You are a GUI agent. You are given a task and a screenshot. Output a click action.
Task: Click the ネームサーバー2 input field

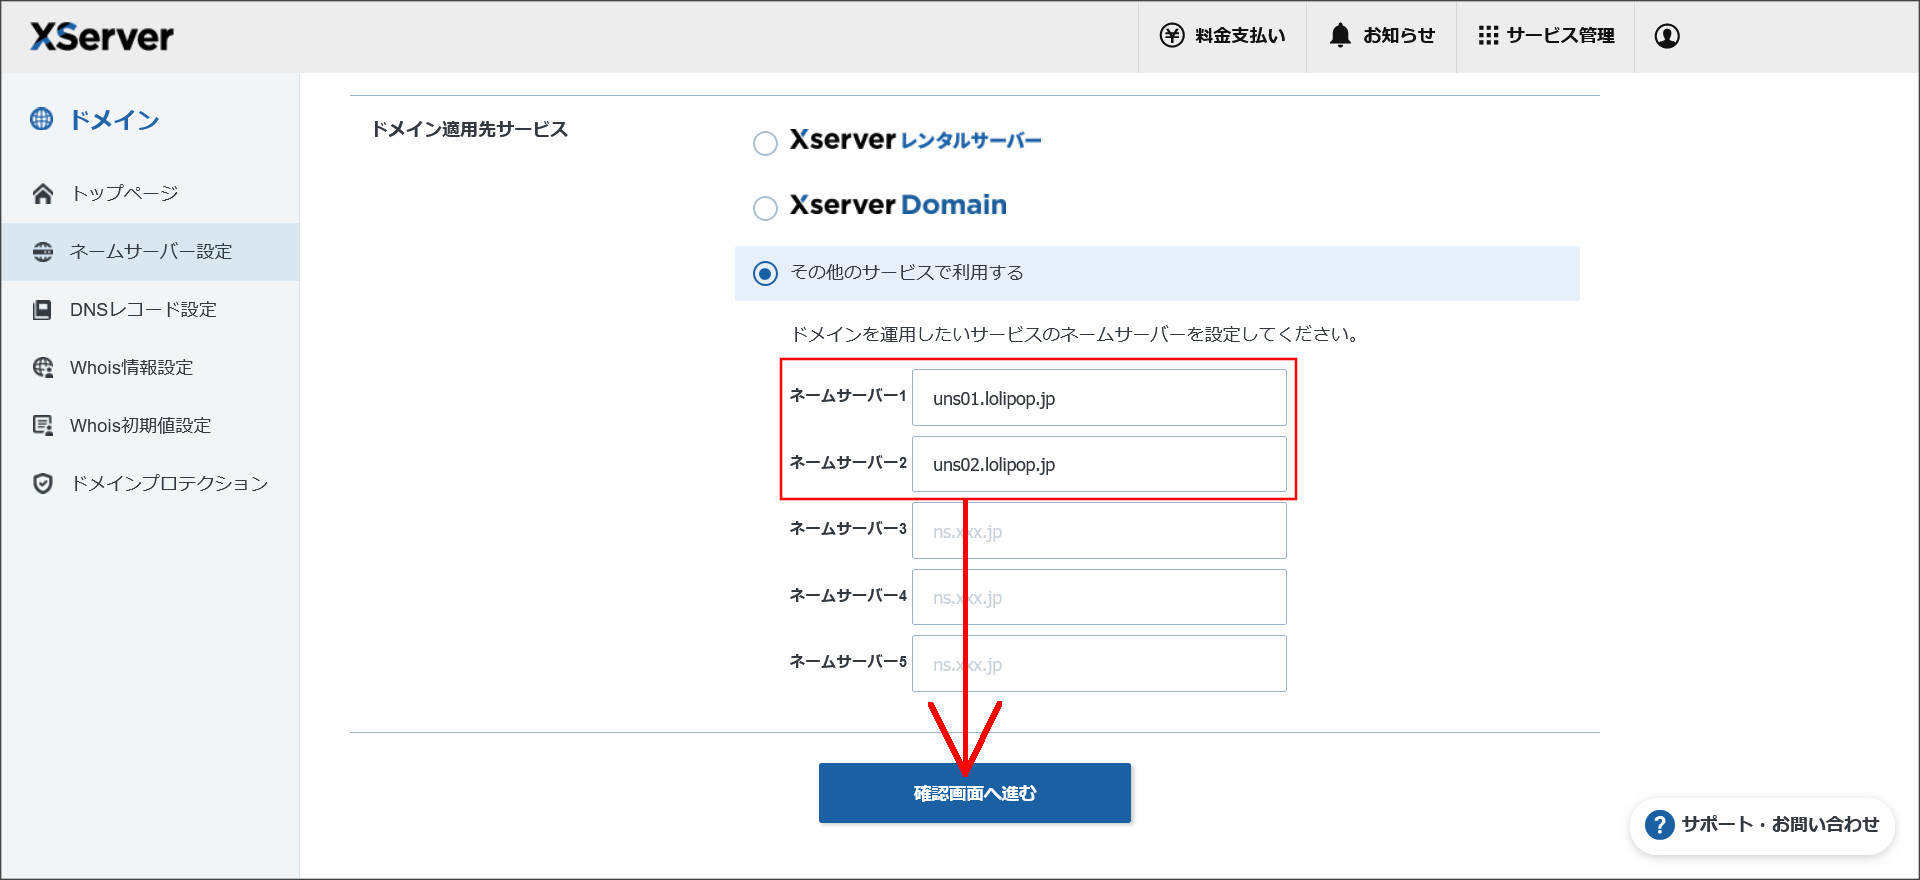pyautogui.click(x=1099, y=464)
